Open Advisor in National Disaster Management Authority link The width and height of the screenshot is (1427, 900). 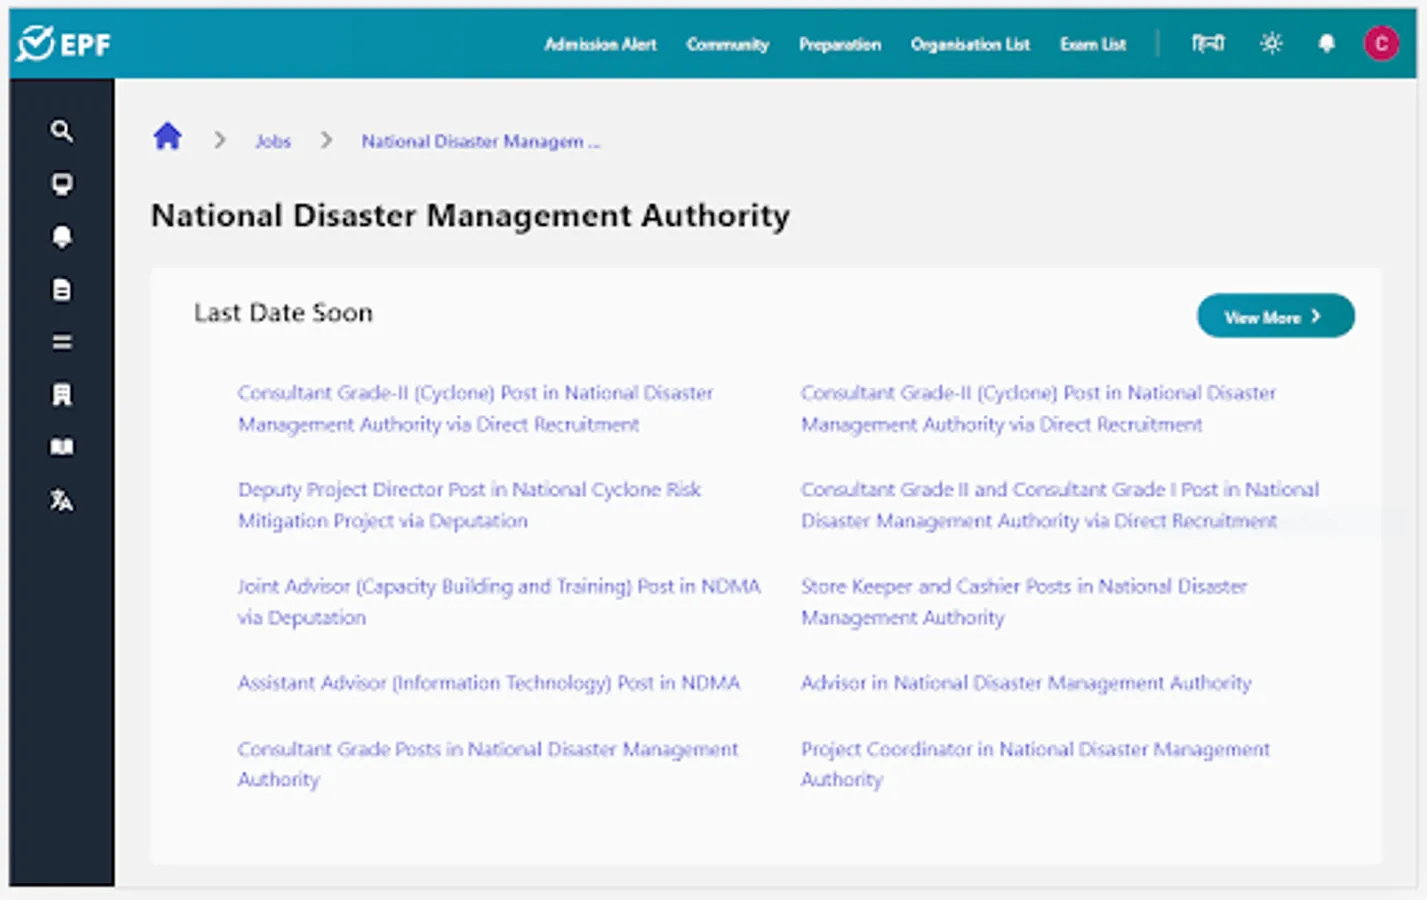[x=1026, y=683]
